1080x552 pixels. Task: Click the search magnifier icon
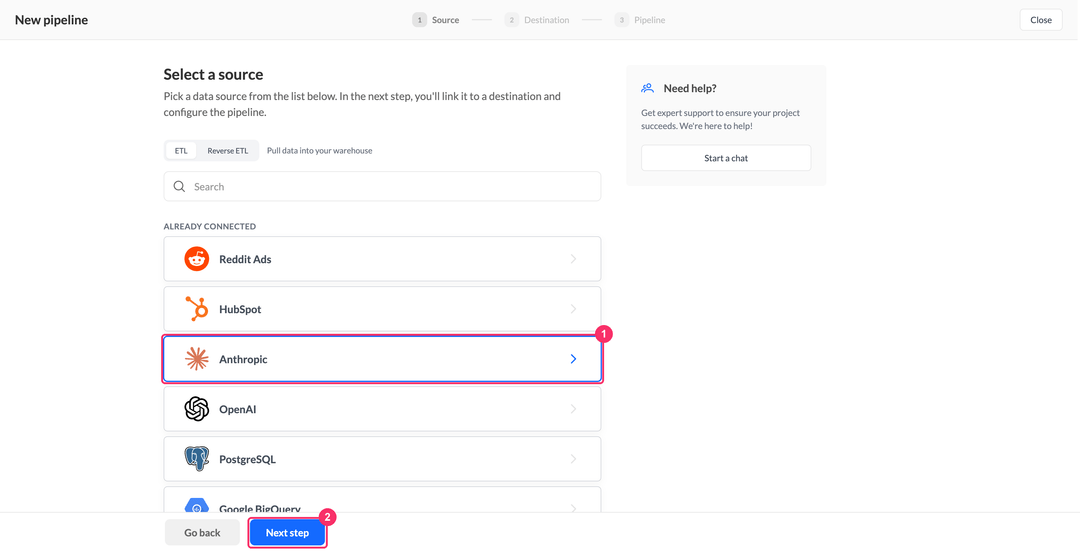[x=179, y=187]
